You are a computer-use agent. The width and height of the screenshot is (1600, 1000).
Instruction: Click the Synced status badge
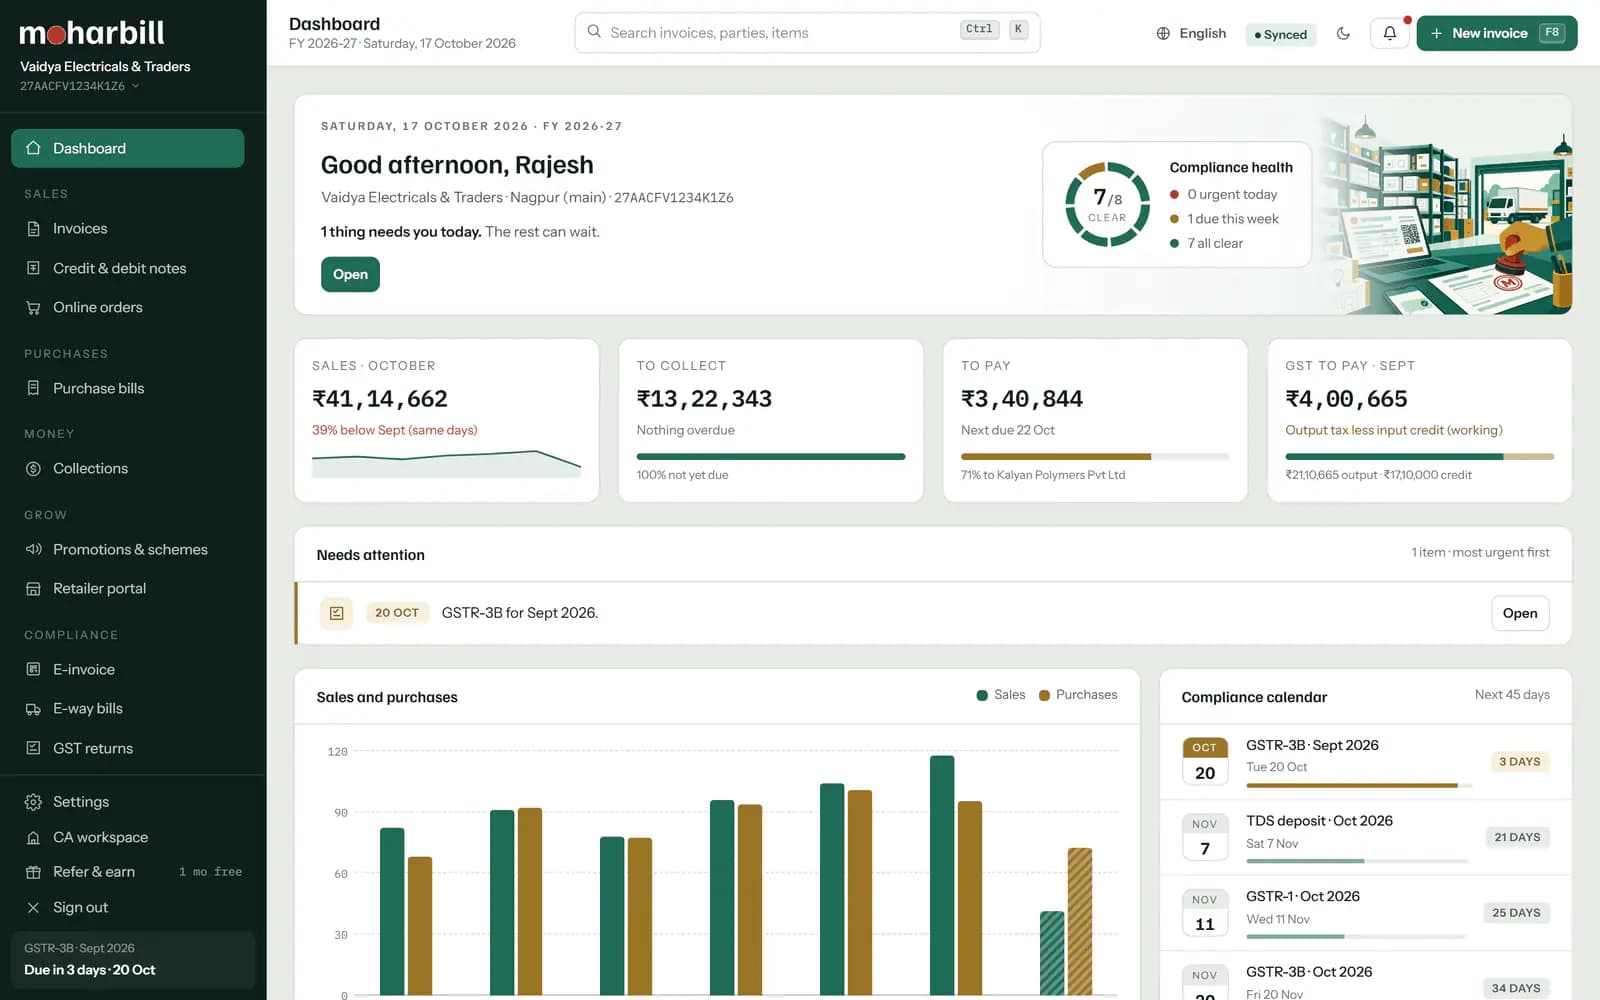(1281, 34)
